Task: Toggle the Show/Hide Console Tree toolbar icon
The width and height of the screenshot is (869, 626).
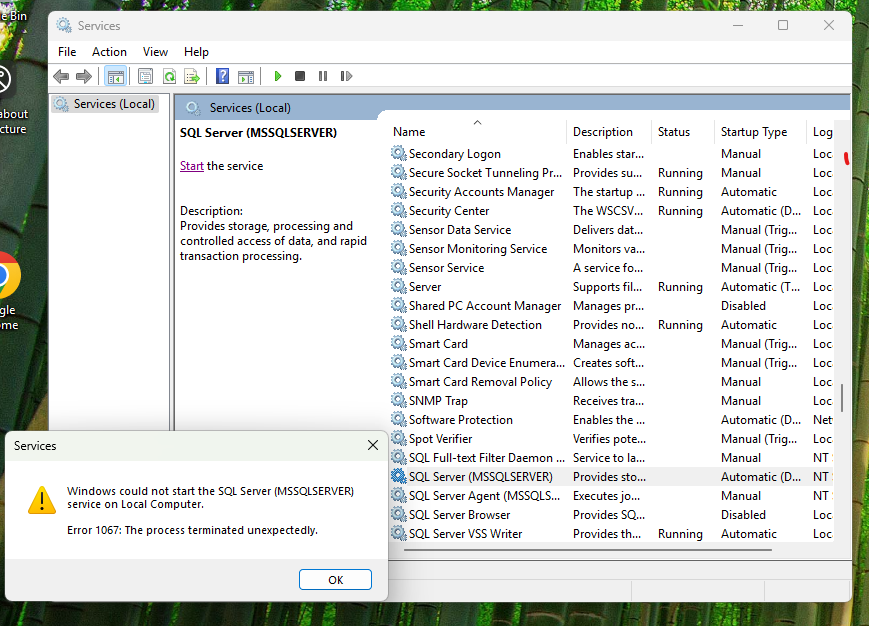Action: (x=116, y=76)
